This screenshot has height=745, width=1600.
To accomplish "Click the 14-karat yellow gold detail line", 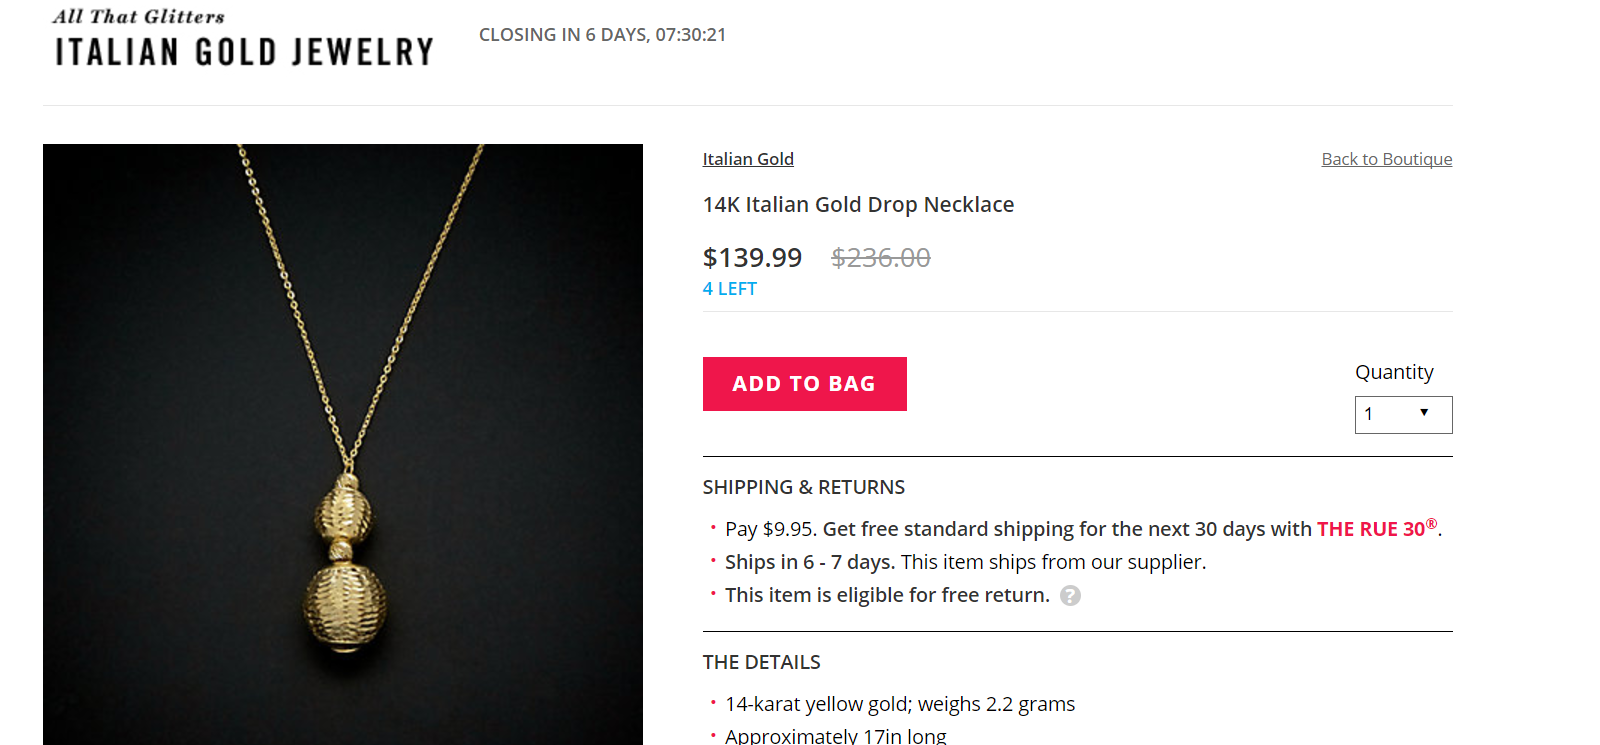I will [x=899, y=704].
